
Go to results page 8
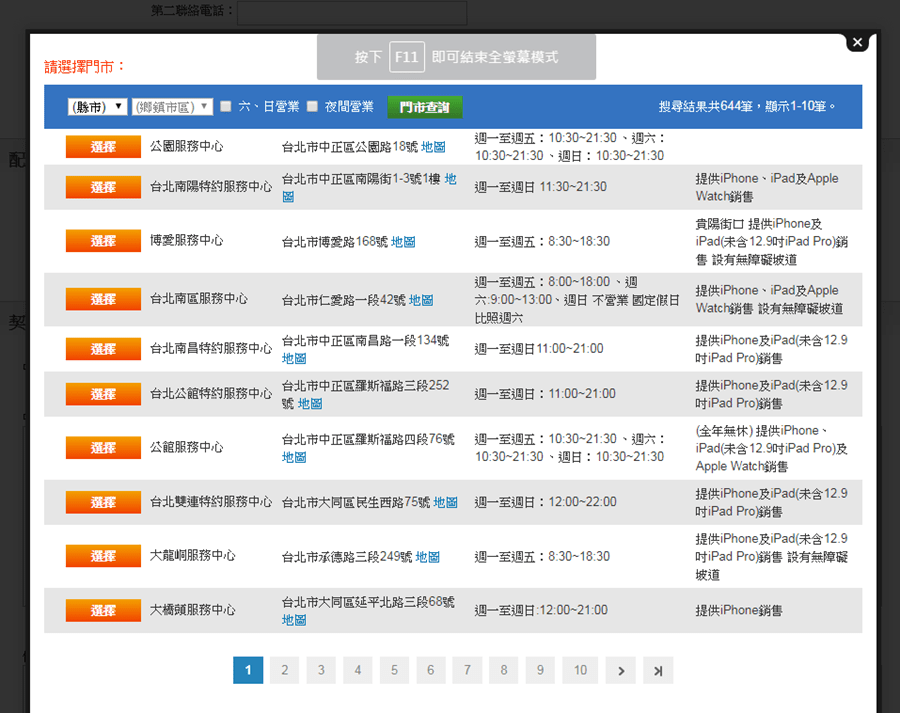click(x=504, y=670)
